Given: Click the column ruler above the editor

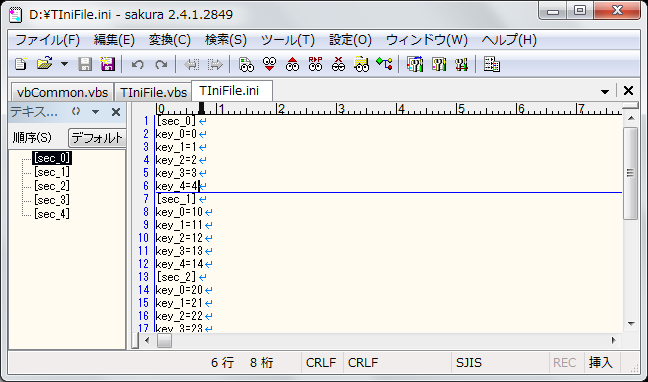Looking at the screenshot, I should coord(388,109).
